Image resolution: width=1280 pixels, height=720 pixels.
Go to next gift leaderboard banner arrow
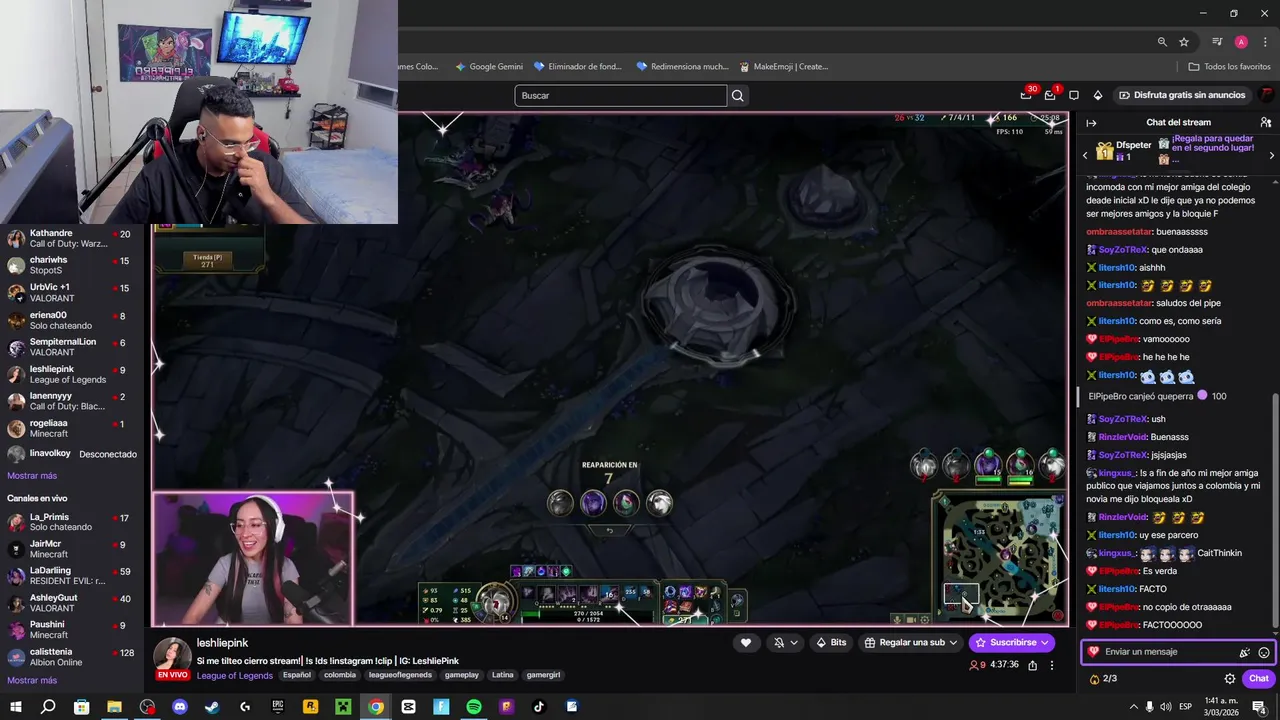(1271, 156)
